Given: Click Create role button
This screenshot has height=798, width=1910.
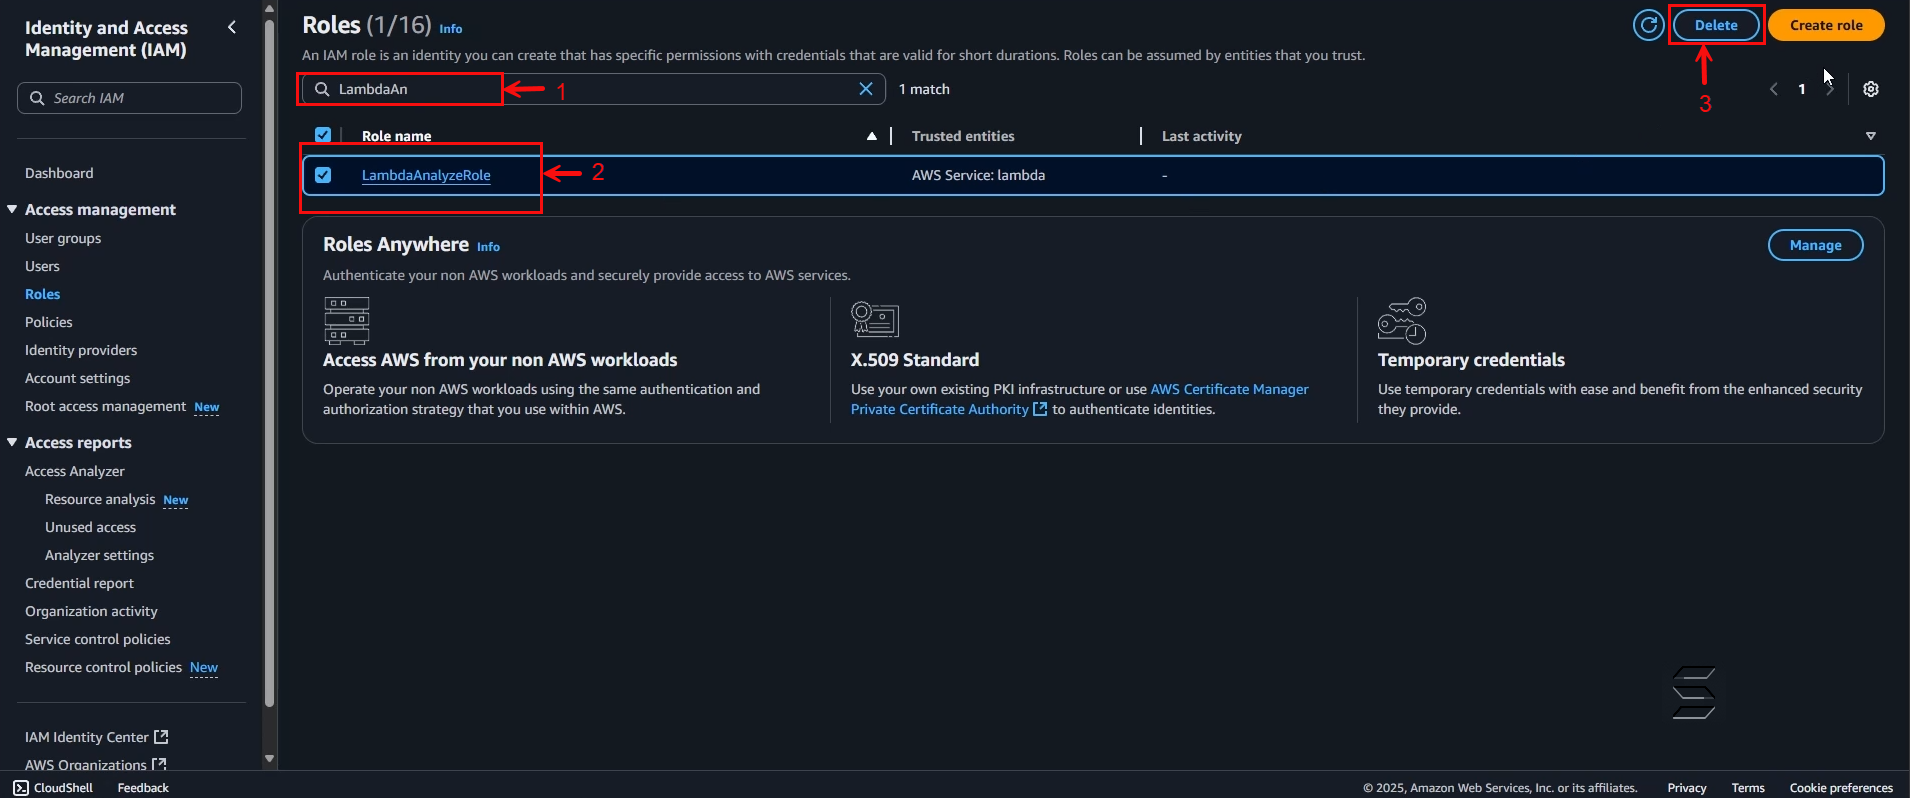Looking at the screenshot, I should 1826,25.
